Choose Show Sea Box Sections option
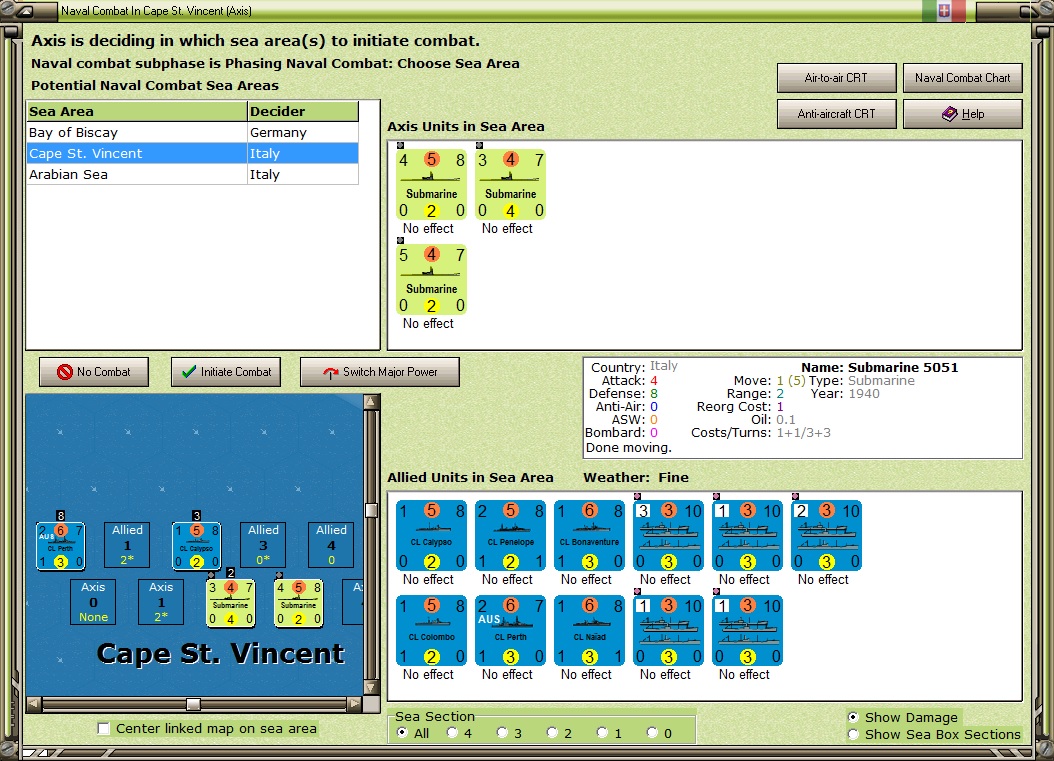This screenshot has height=761, width=1054. click(853, 734)
